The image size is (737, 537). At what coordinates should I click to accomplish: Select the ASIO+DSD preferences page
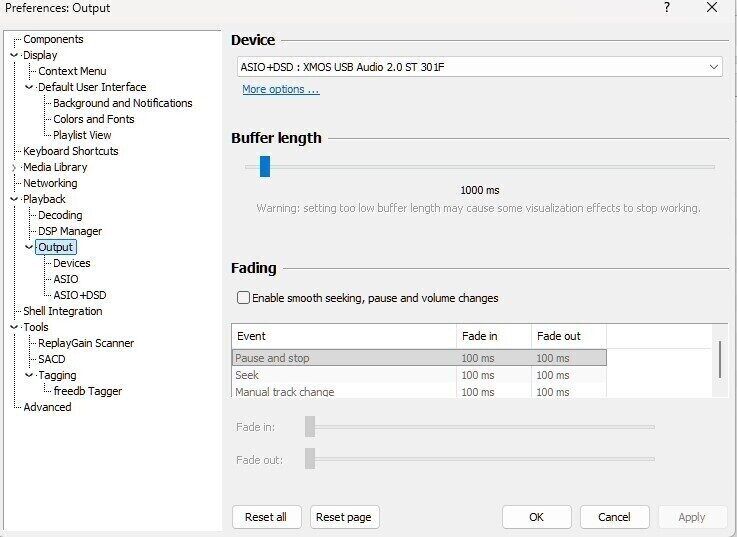(79, 295)
